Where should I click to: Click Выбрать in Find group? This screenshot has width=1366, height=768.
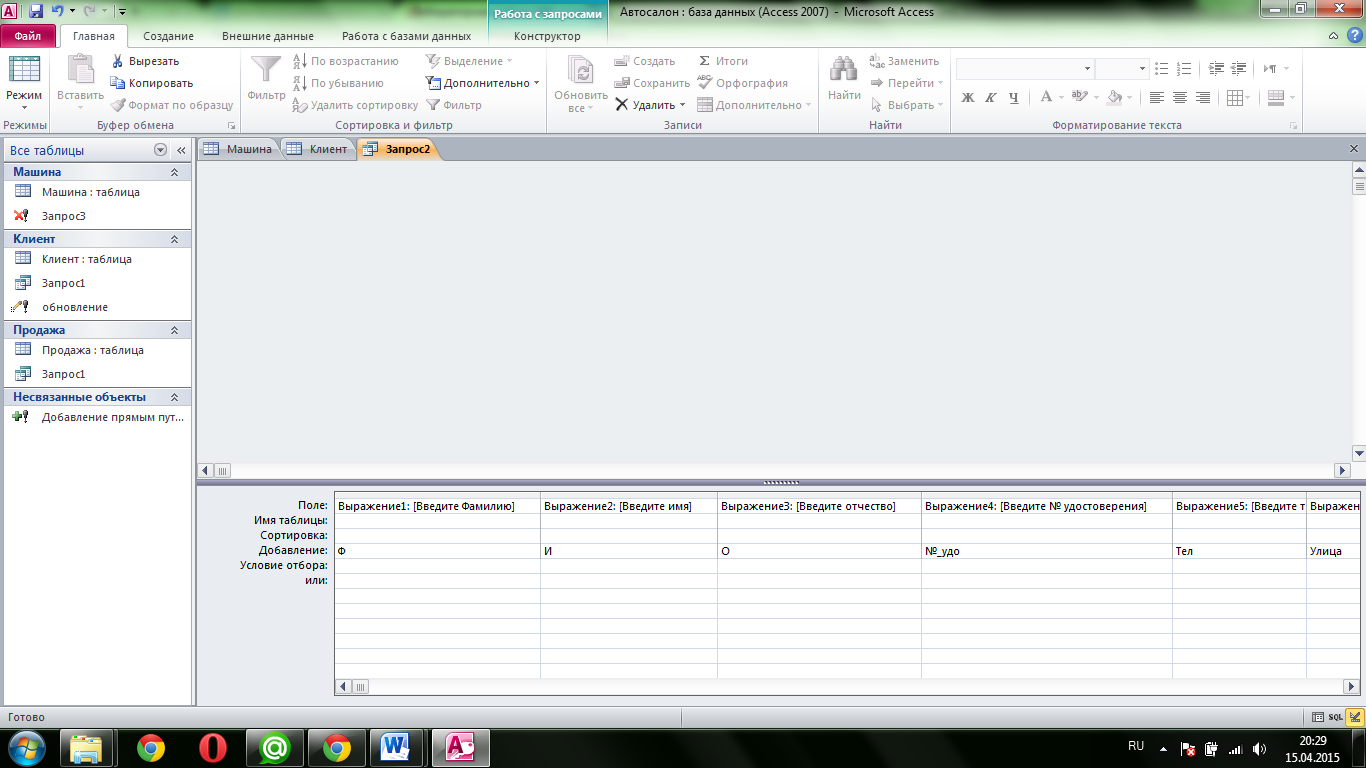pyautogui.click(x=906, y=105)
